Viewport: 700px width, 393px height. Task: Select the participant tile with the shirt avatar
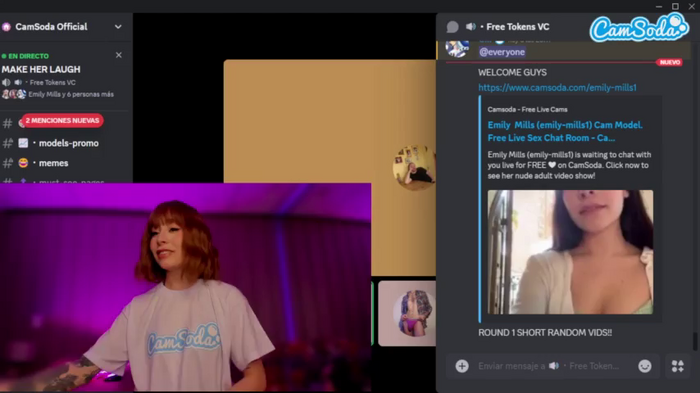click(x=407, y=314)
